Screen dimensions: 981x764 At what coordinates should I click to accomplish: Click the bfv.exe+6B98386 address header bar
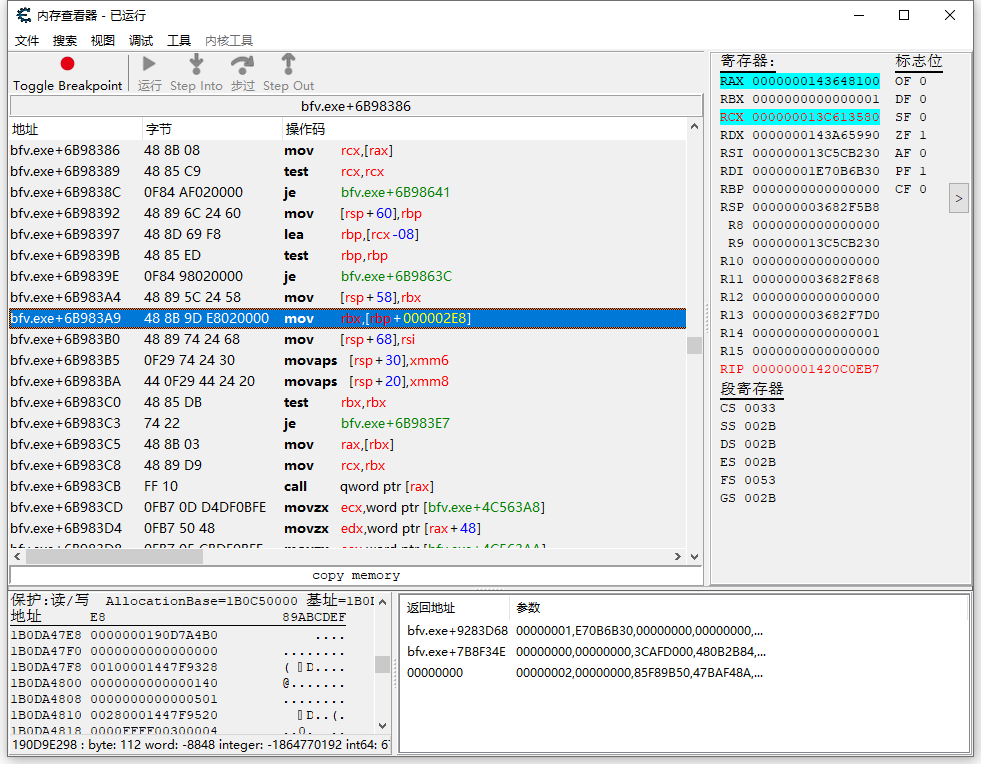[x=356, y=106]
